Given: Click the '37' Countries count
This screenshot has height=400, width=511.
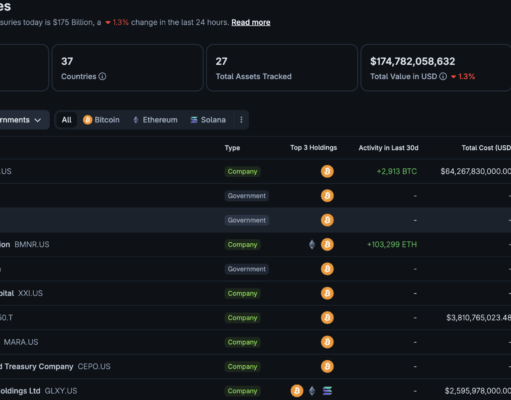Looking at the screenshot, I should pos(67,61).
